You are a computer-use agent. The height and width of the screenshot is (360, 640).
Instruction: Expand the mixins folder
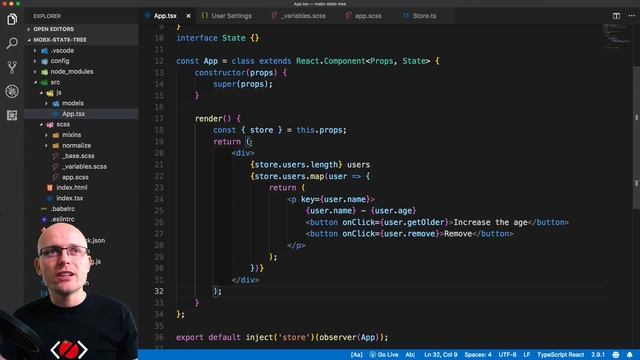coord(71,135)
